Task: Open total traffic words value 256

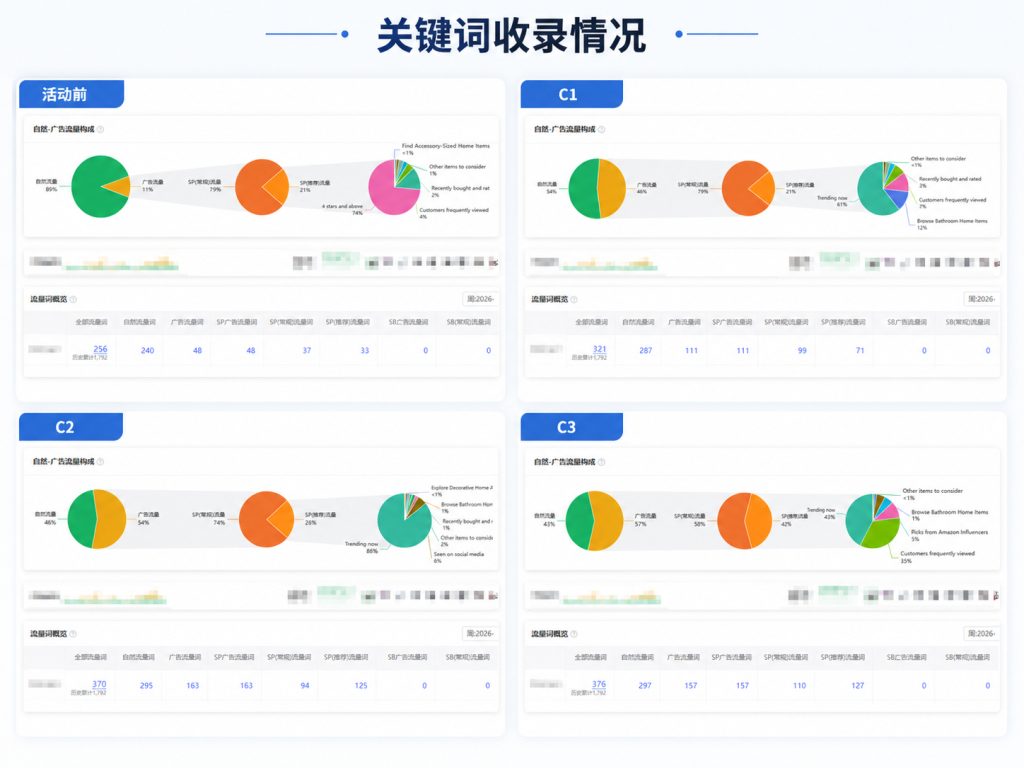Action: coord(101,349)
